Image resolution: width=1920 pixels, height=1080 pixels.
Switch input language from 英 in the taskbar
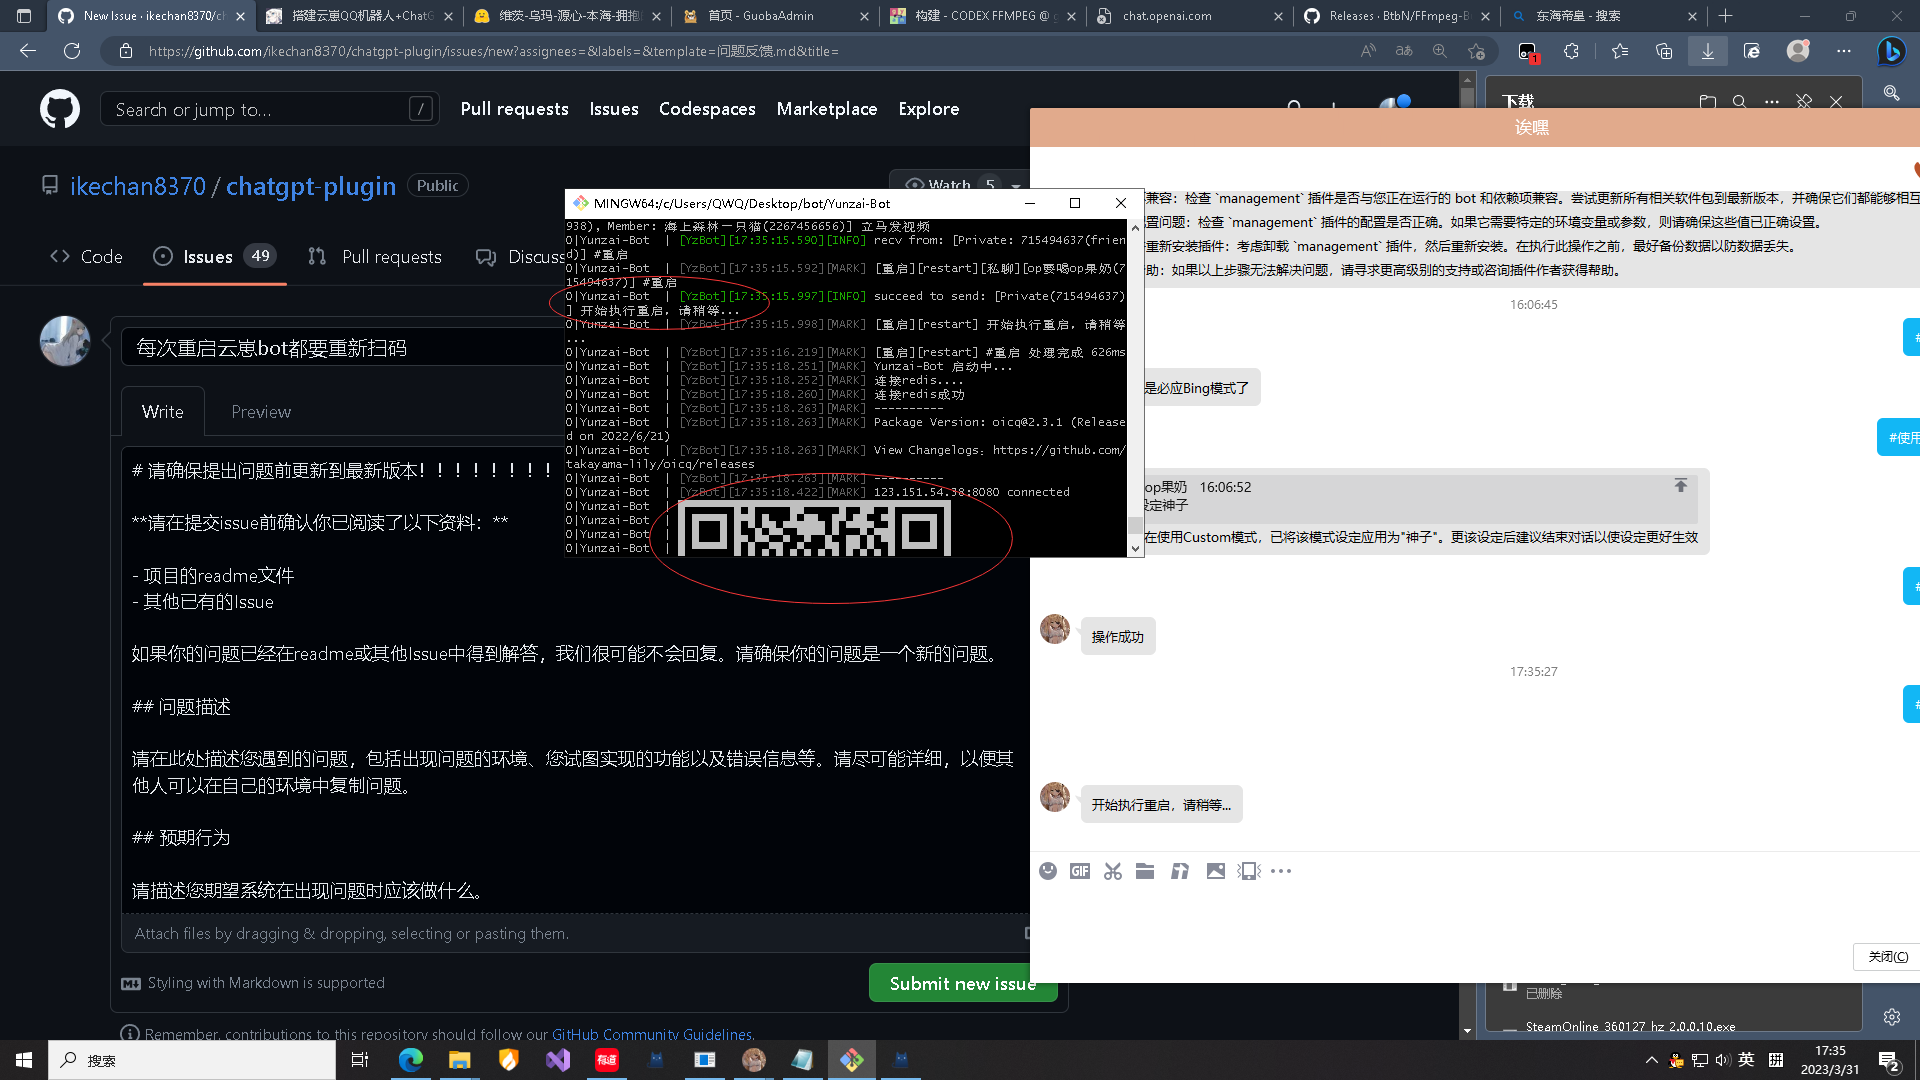tap(1746, 1060)
